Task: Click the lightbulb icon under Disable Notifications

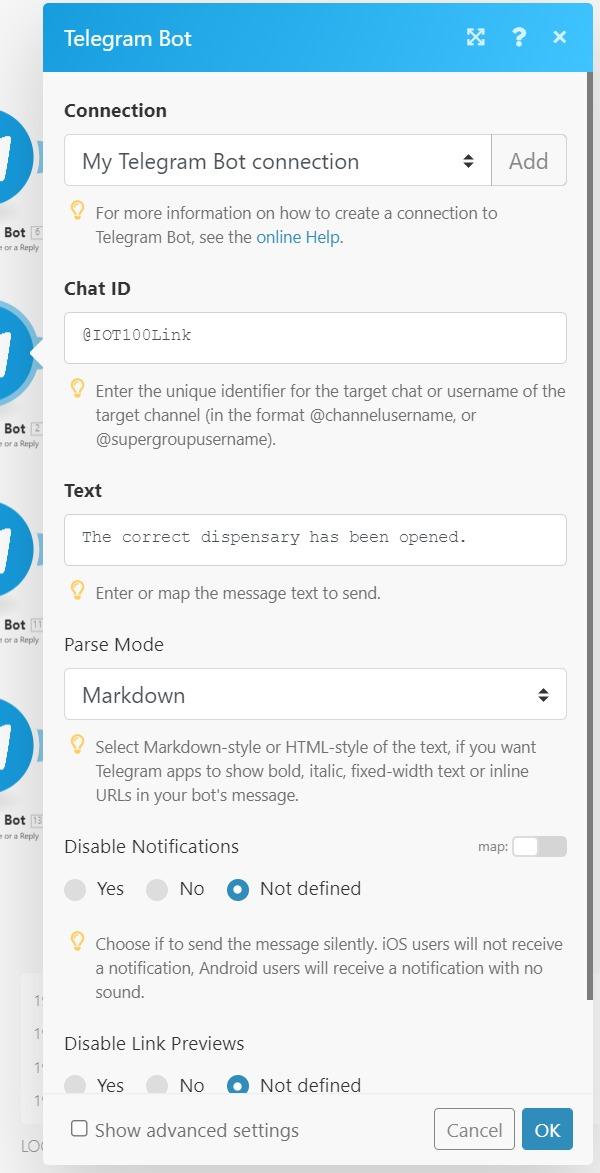Action: pyautogui.click(x=76, y=942)
